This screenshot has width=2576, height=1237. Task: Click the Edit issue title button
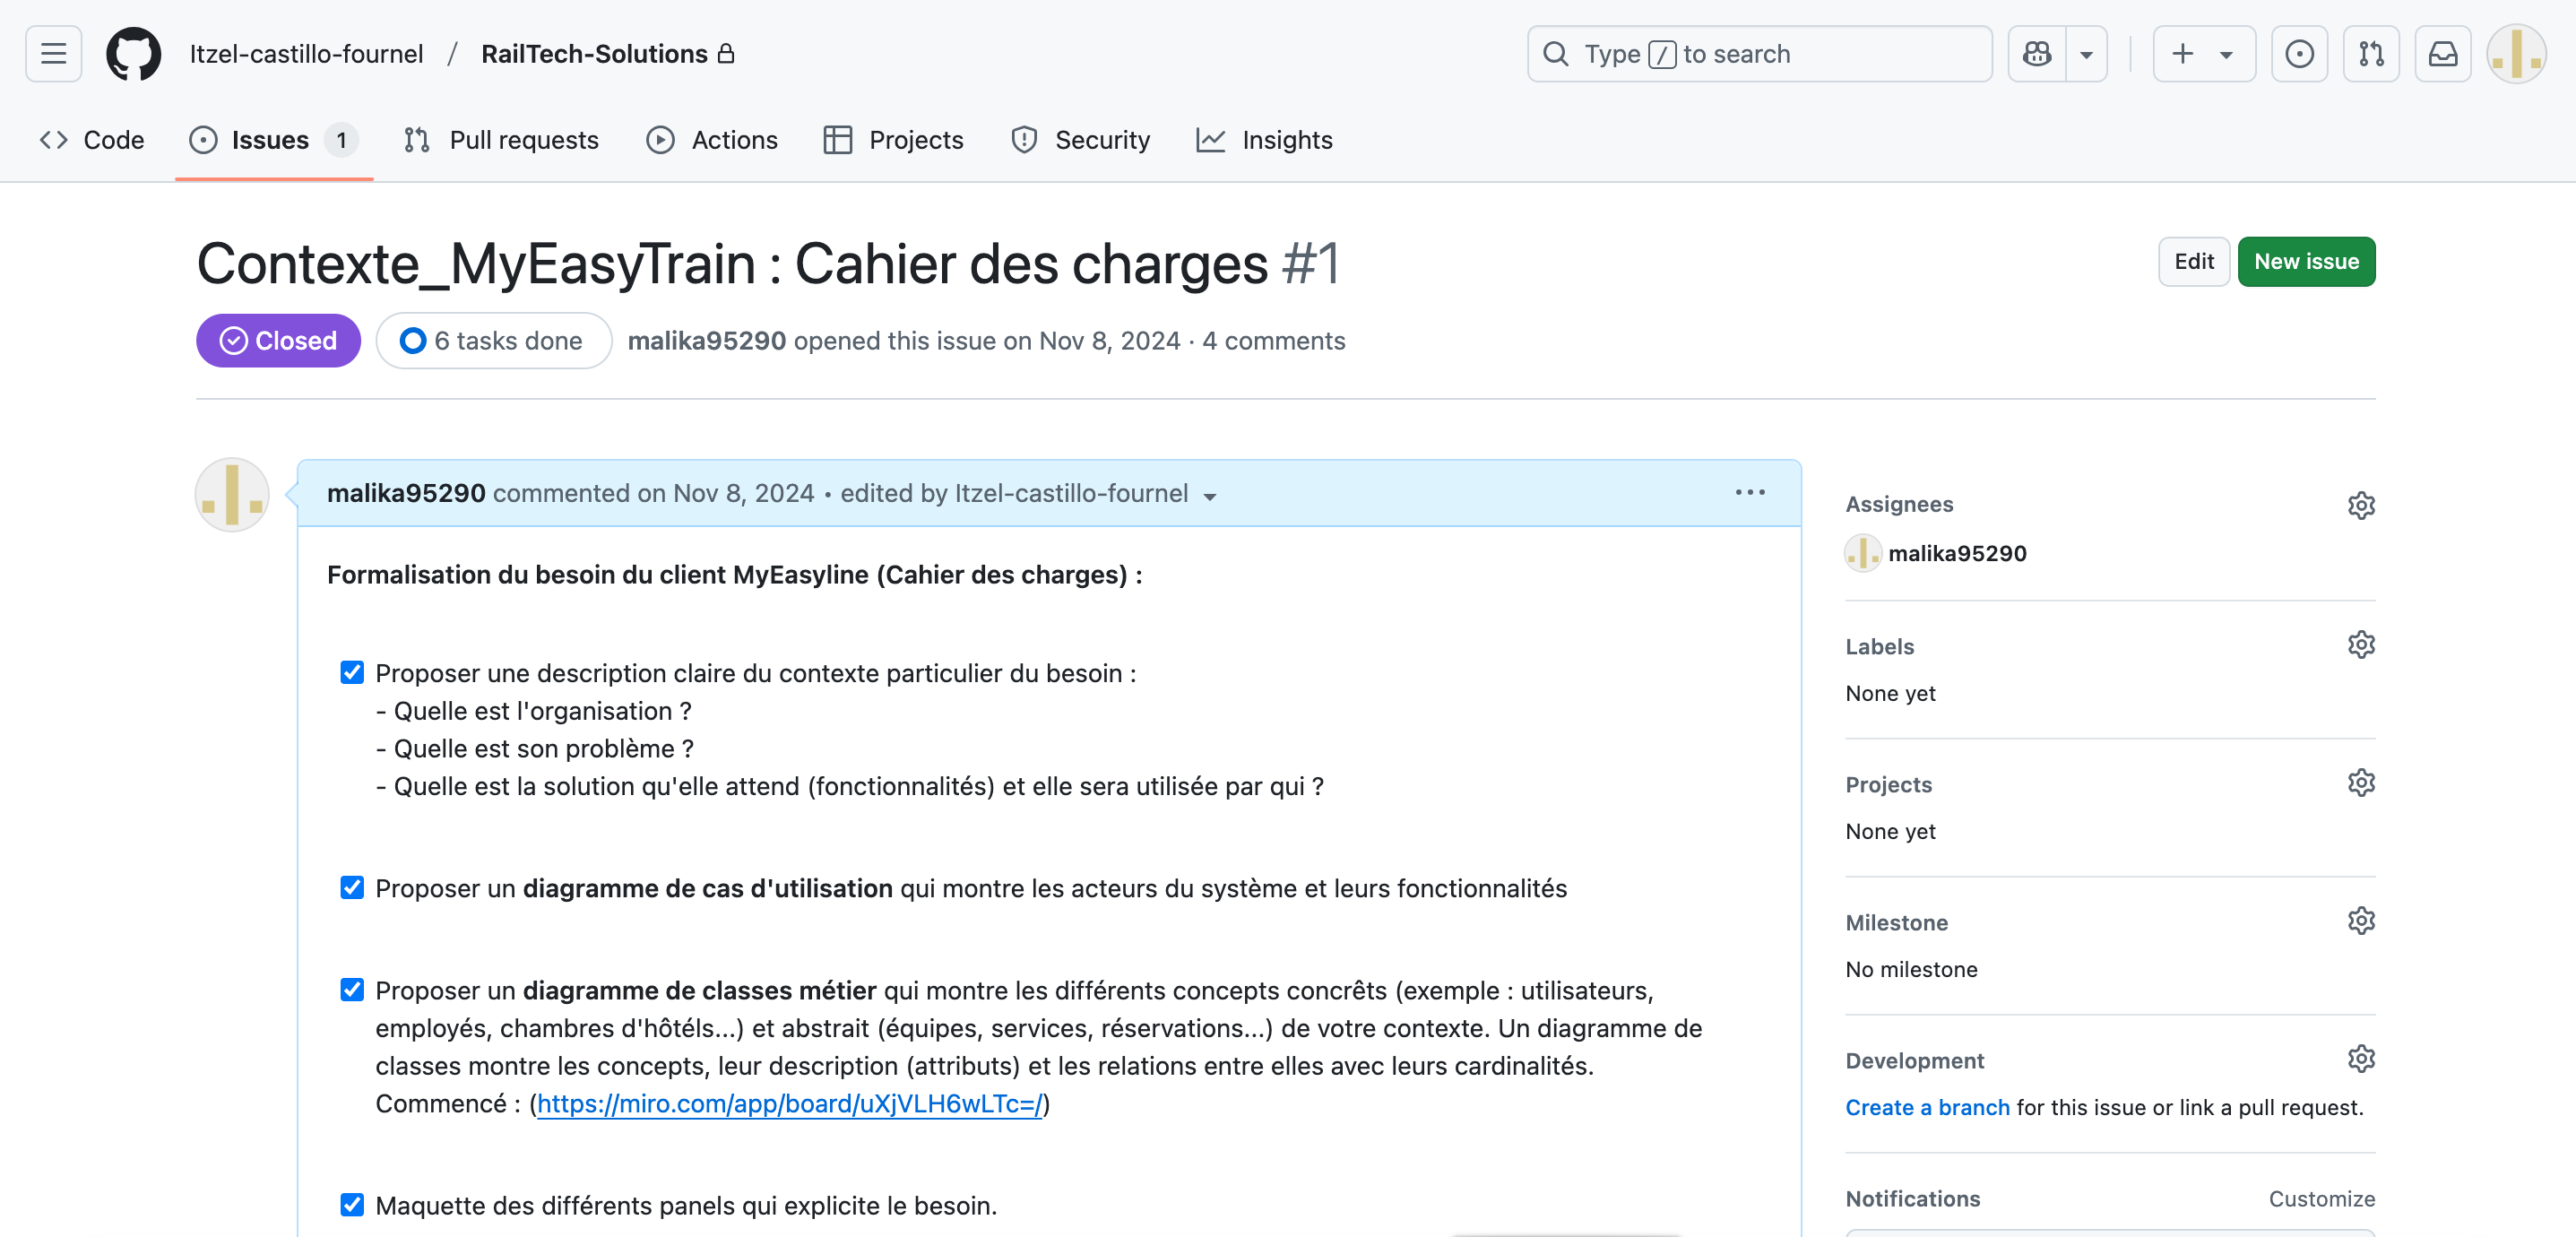click(2194, 262)
